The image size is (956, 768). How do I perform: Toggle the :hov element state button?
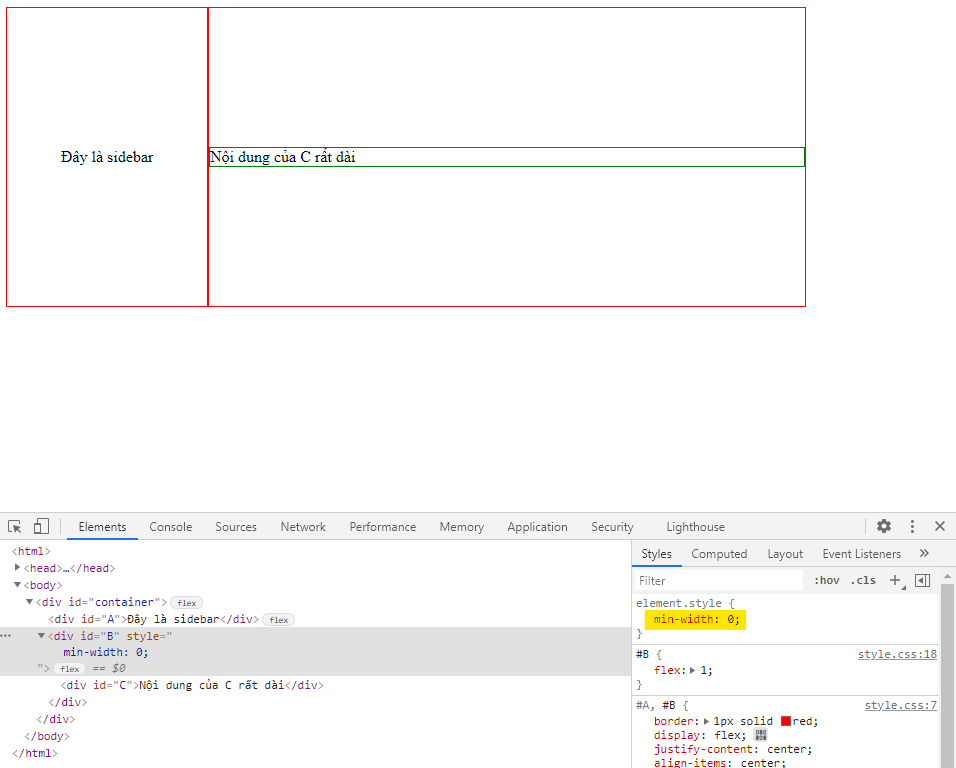coord(827,580)
